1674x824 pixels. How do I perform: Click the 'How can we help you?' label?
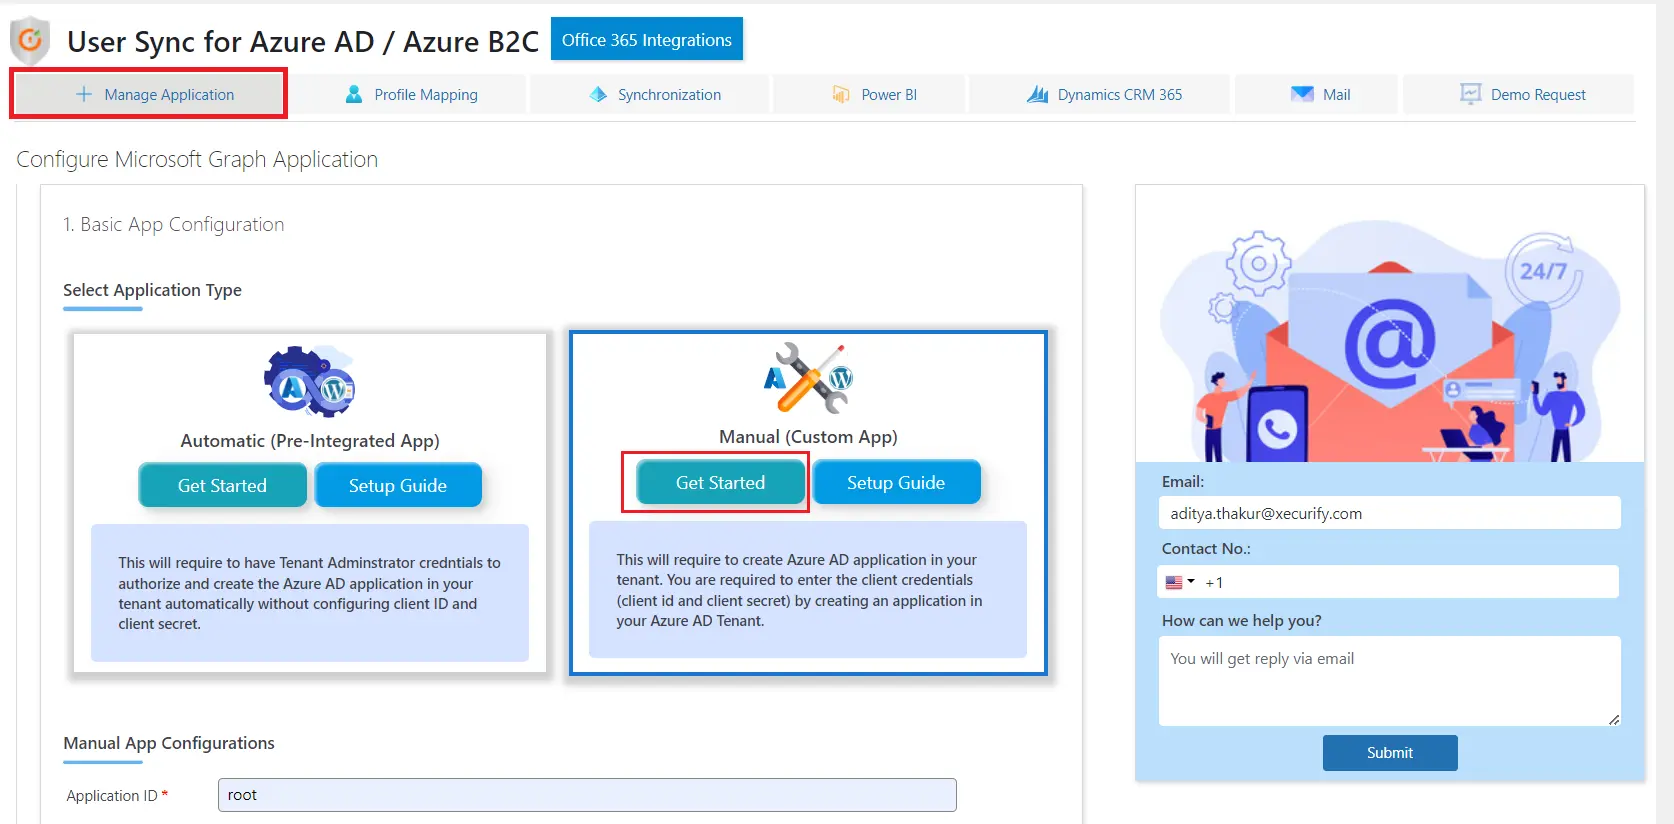pyautogui.click(x=1242, y=621)
